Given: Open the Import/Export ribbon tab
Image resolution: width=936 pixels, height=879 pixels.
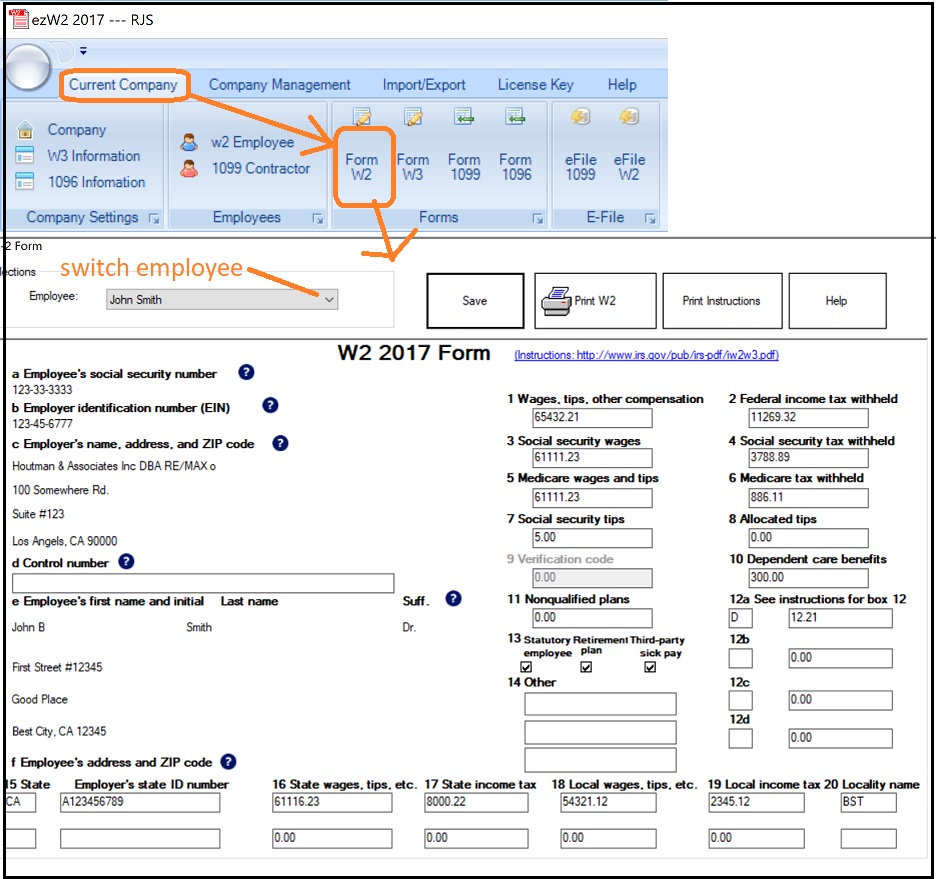Looking at the screenshot, I should click(424, 85).
